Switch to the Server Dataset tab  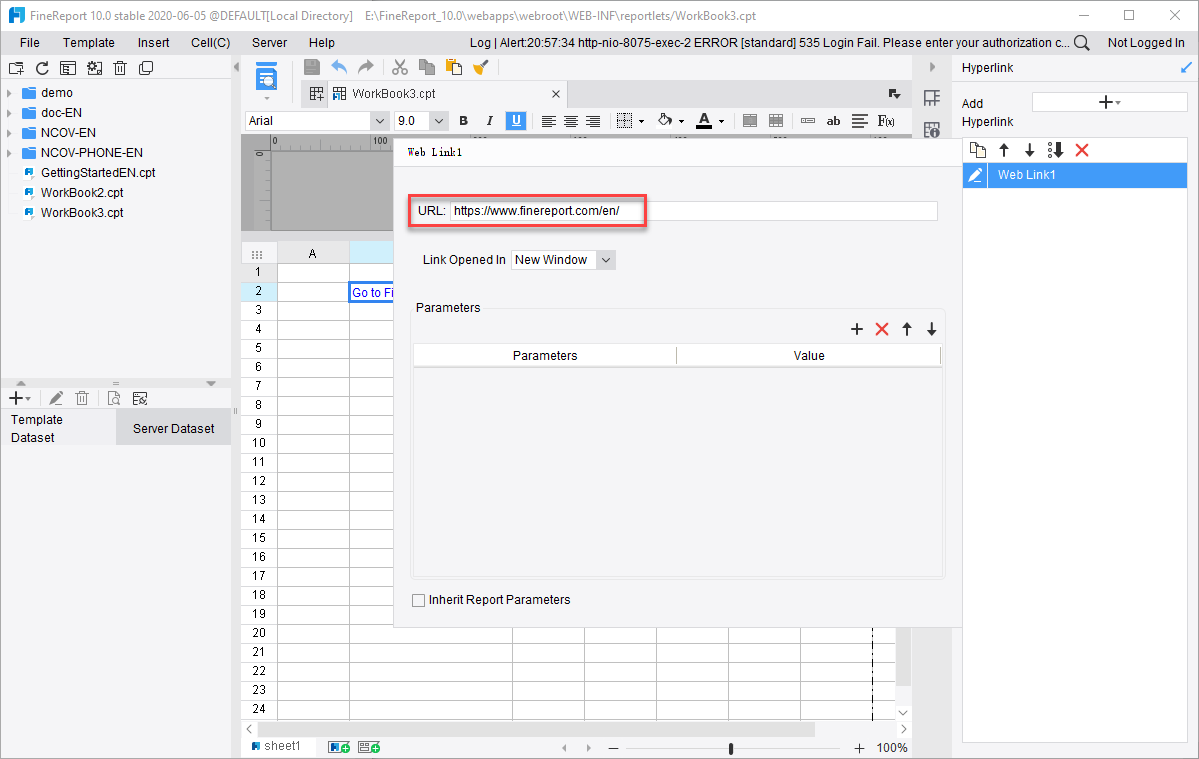(x=173, y=427)
